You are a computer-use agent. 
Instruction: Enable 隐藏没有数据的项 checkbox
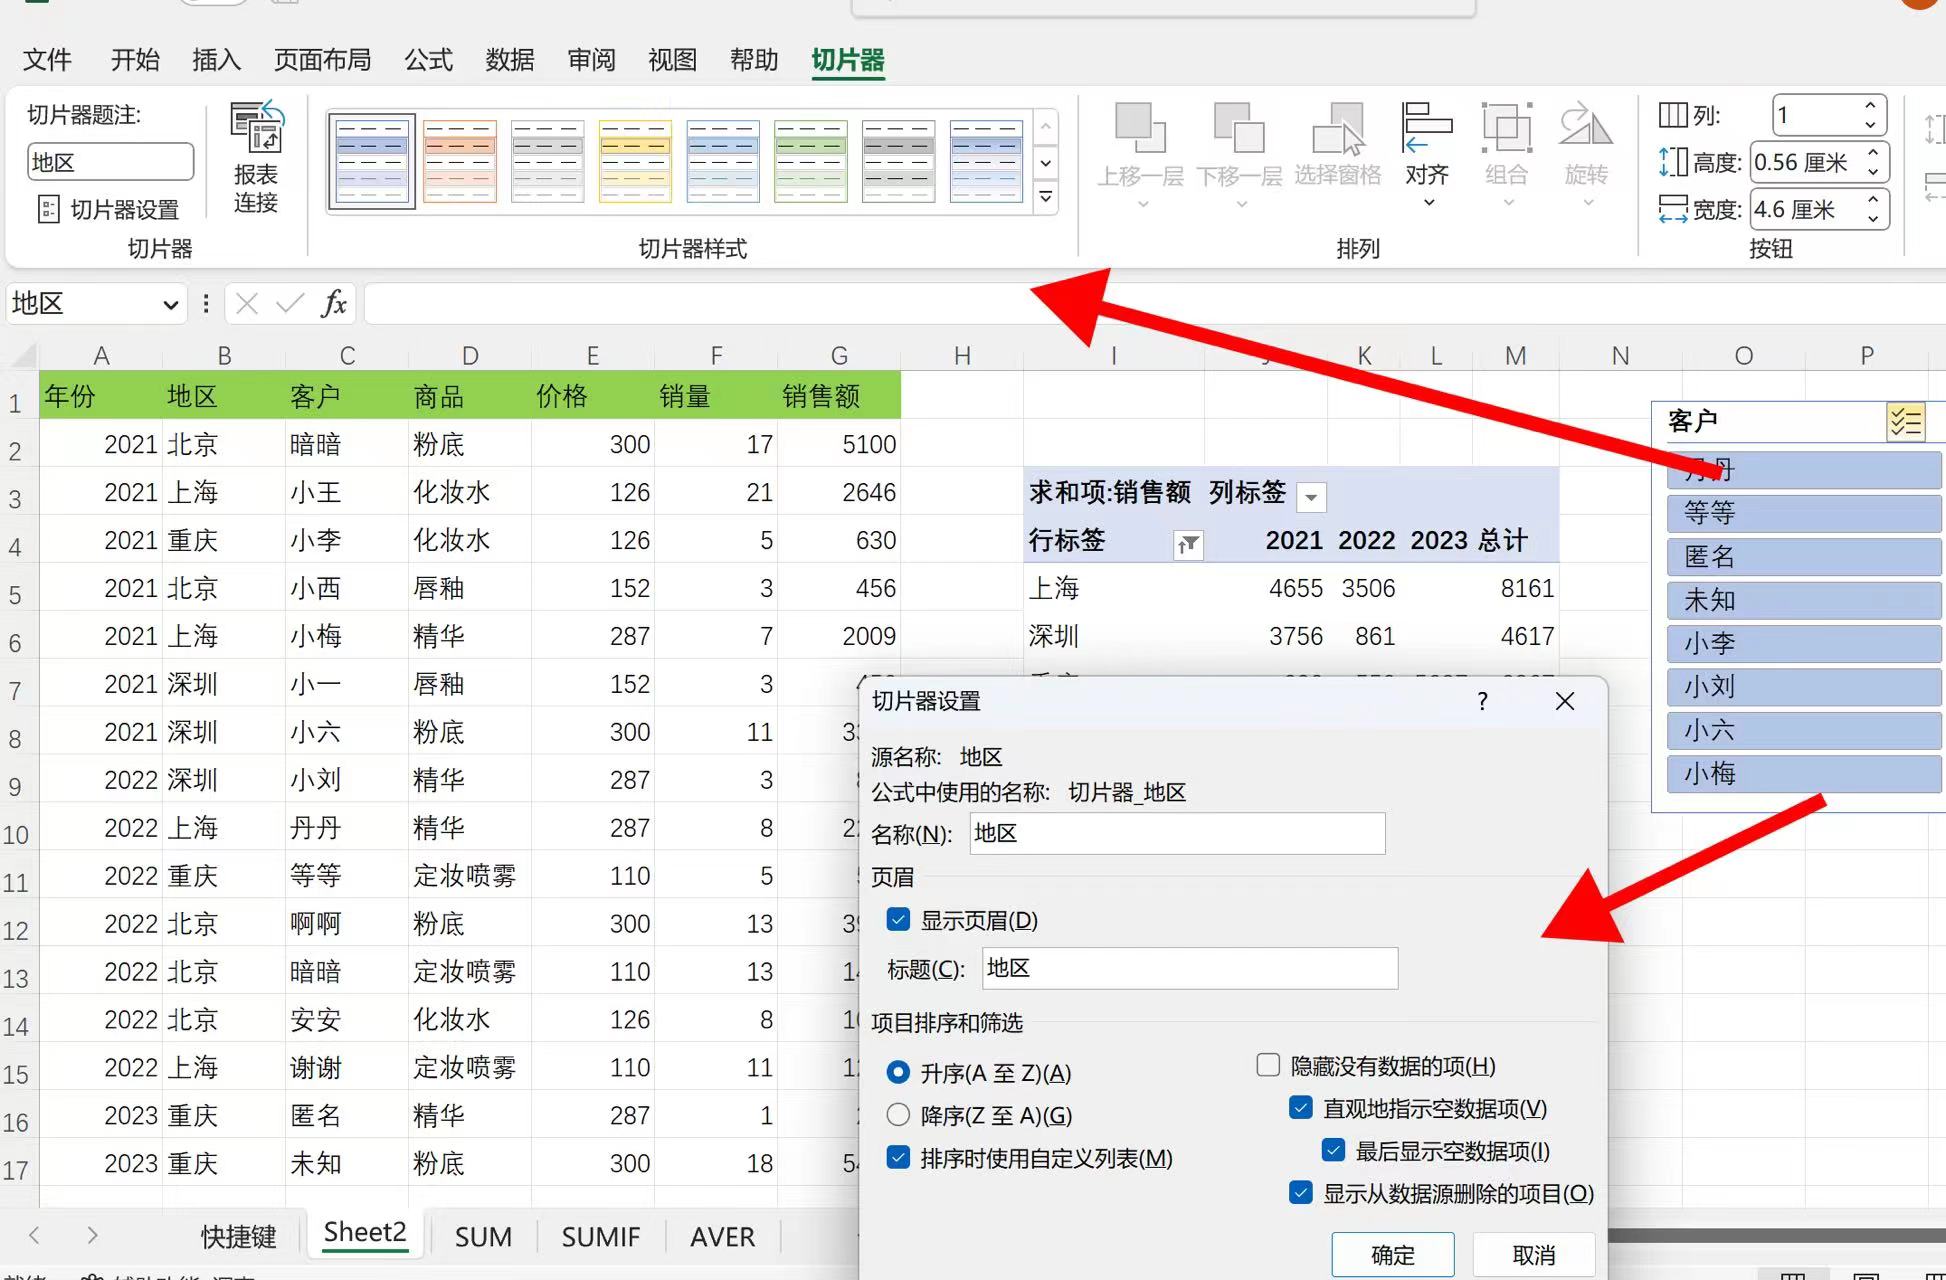pos(1268,1066)
